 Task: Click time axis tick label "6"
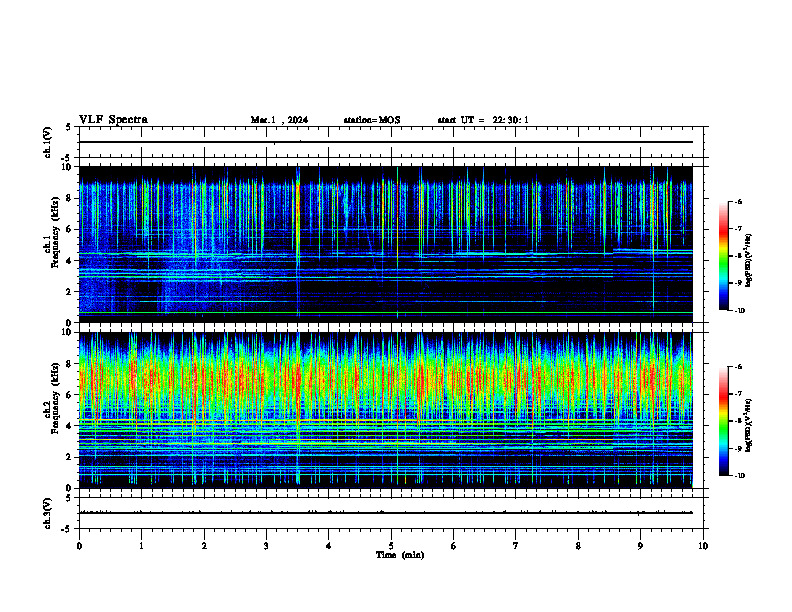pos(454,546)
